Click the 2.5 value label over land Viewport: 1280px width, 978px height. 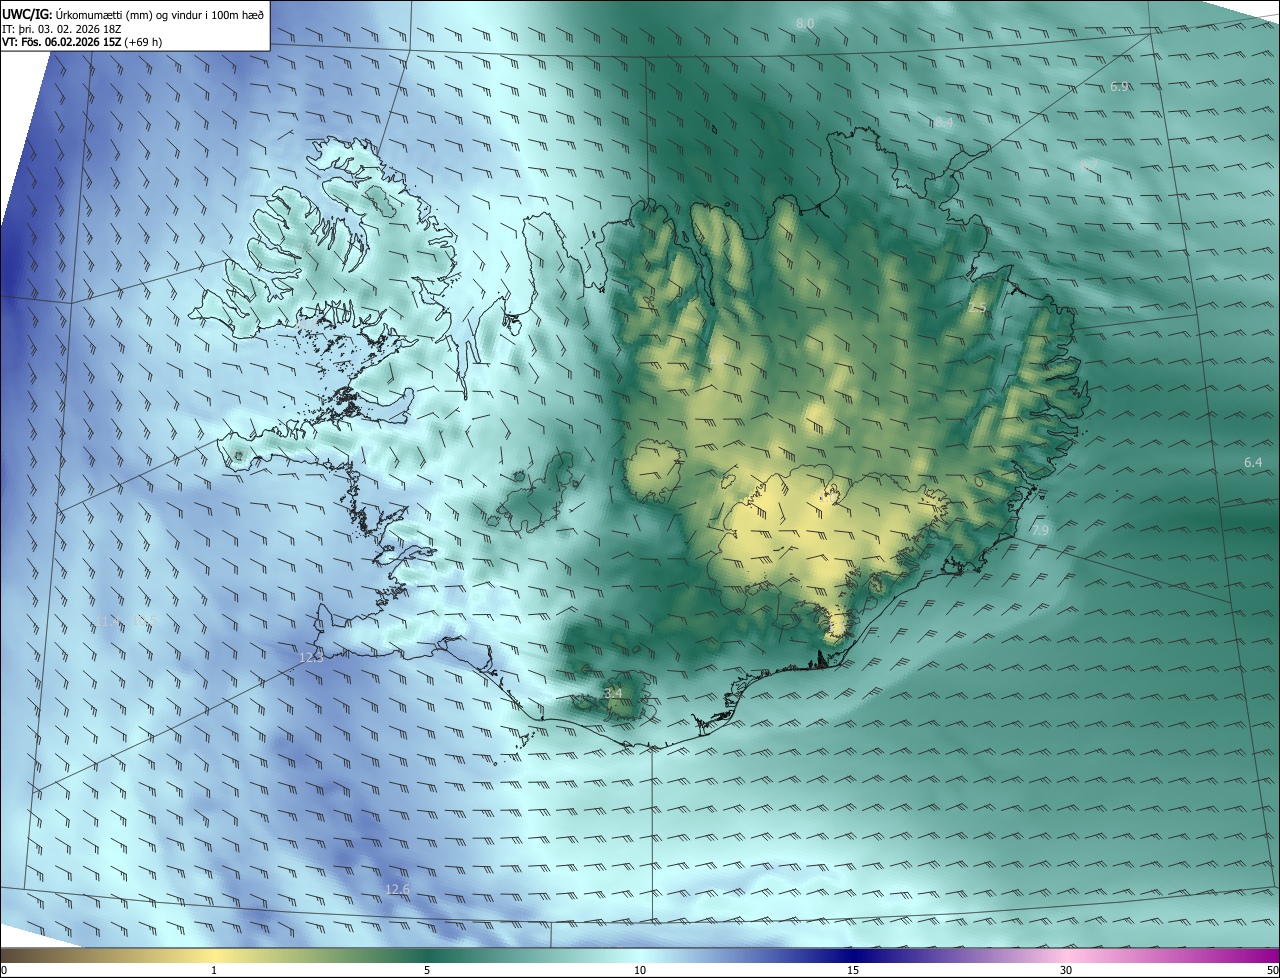tap(978, 309)
